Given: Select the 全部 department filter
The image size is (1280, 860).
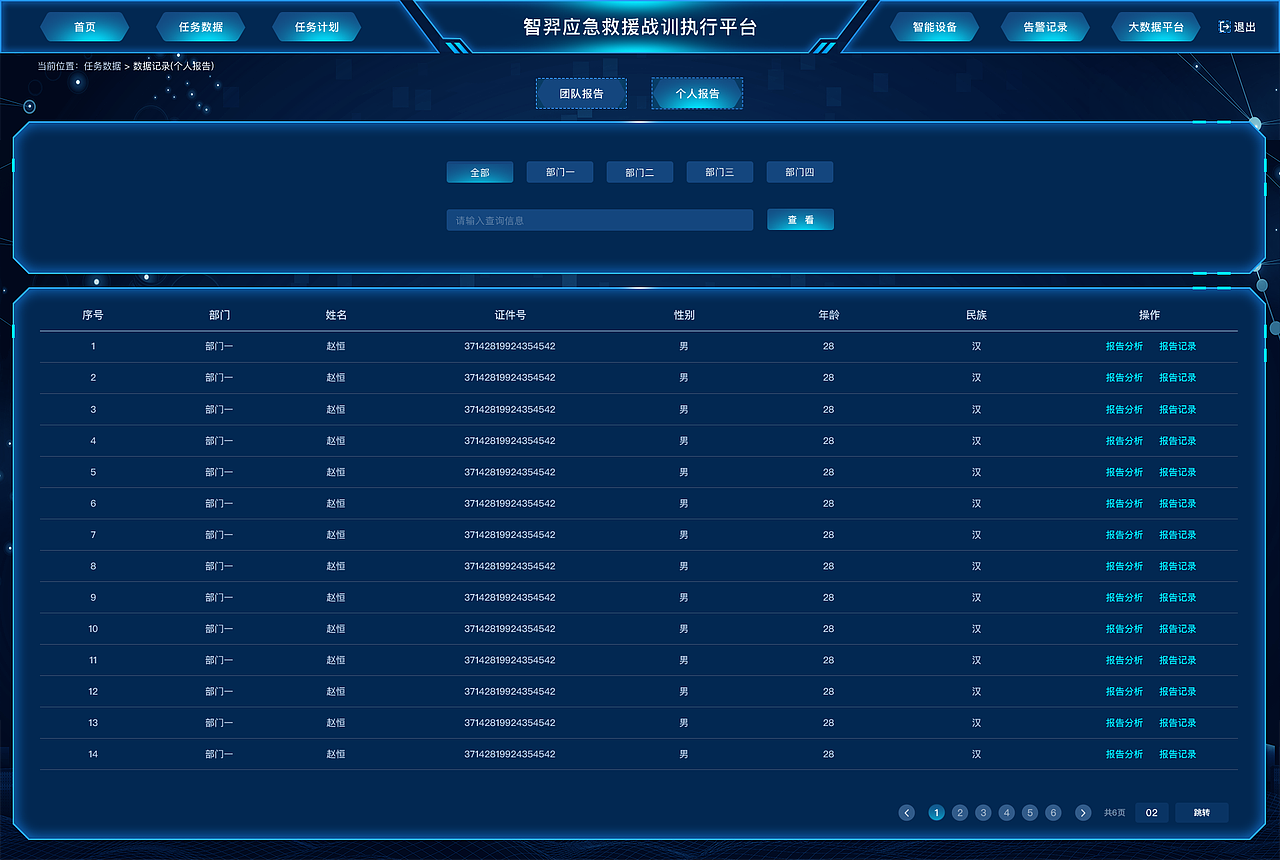Looking at the screenshot, I should pyautogui.click(x=479, y=171).
